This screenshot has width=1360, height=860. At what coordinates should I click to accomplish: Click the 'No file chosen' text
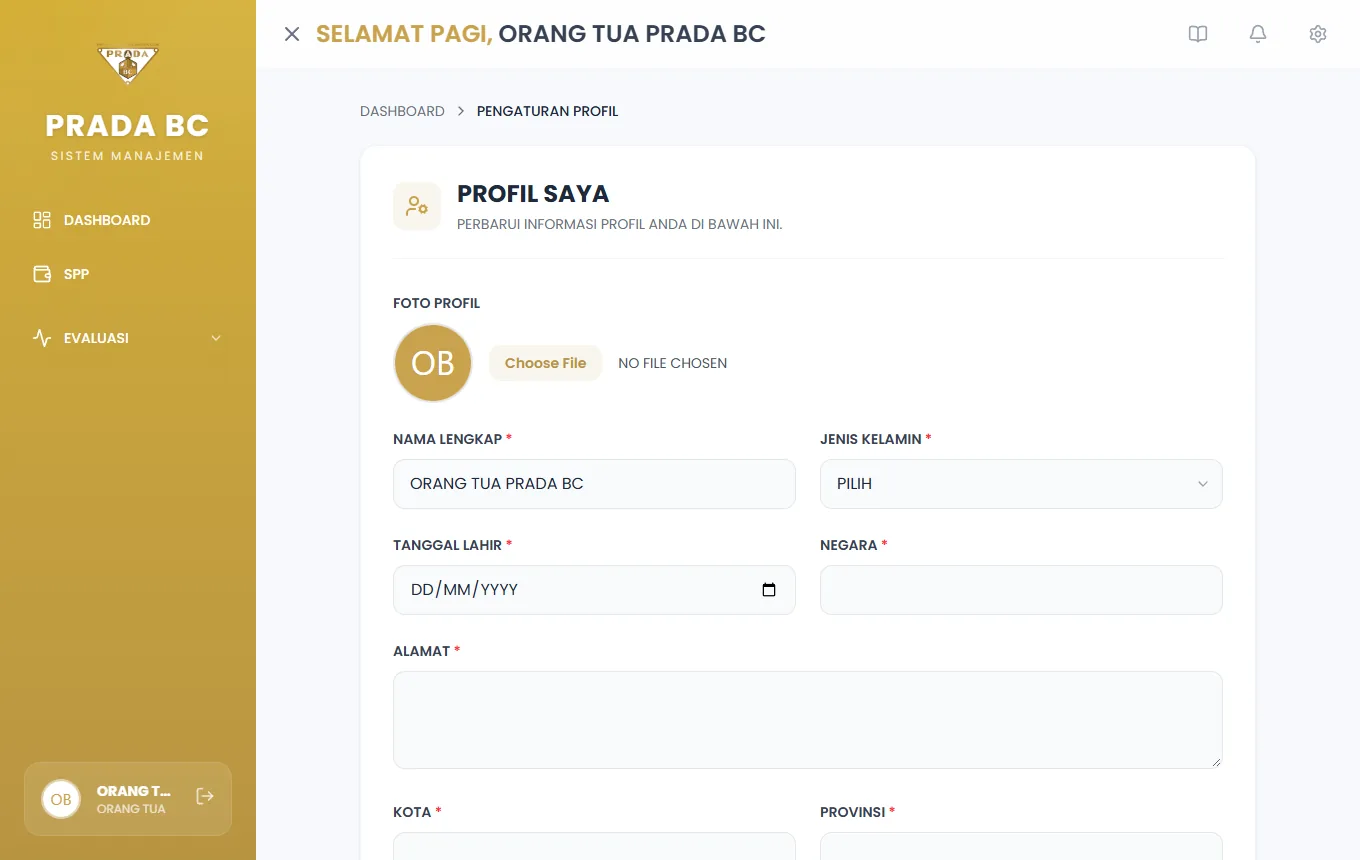pyautogui.click(x=672, y=363)
